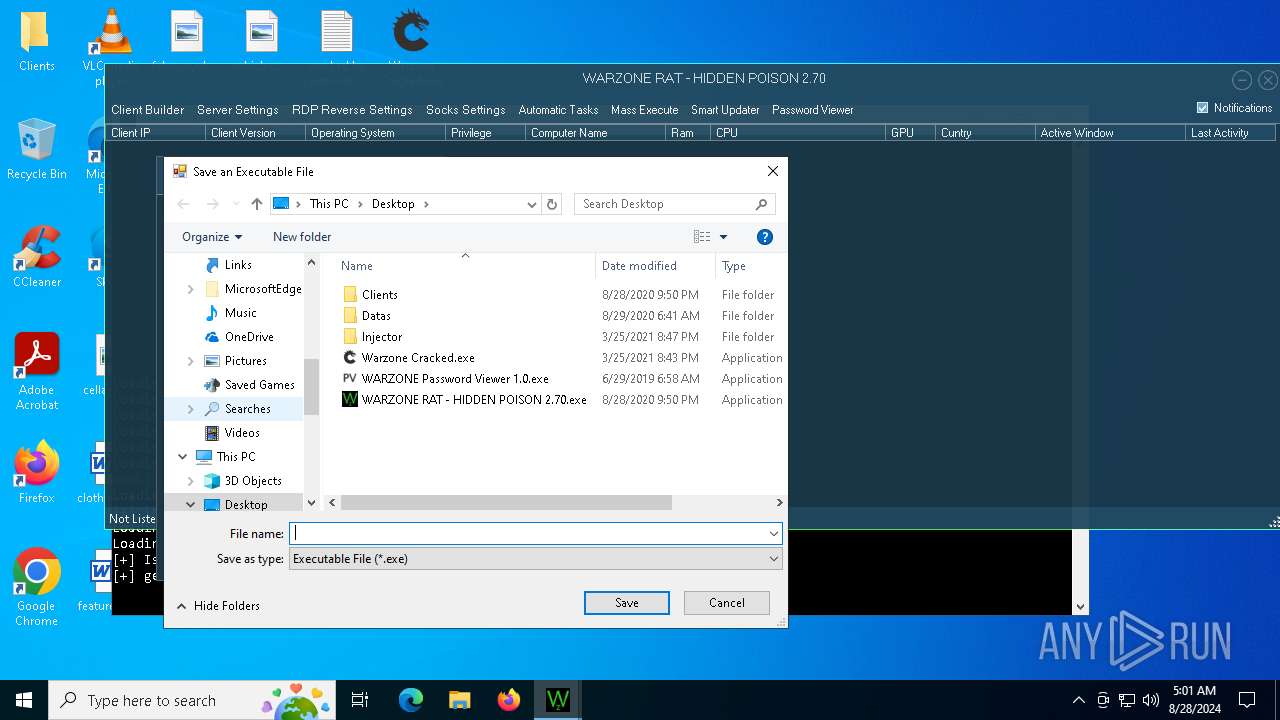Click the Cancel button
The image size is (1280, 720).
pyautogui.click(x=727, y=603)
